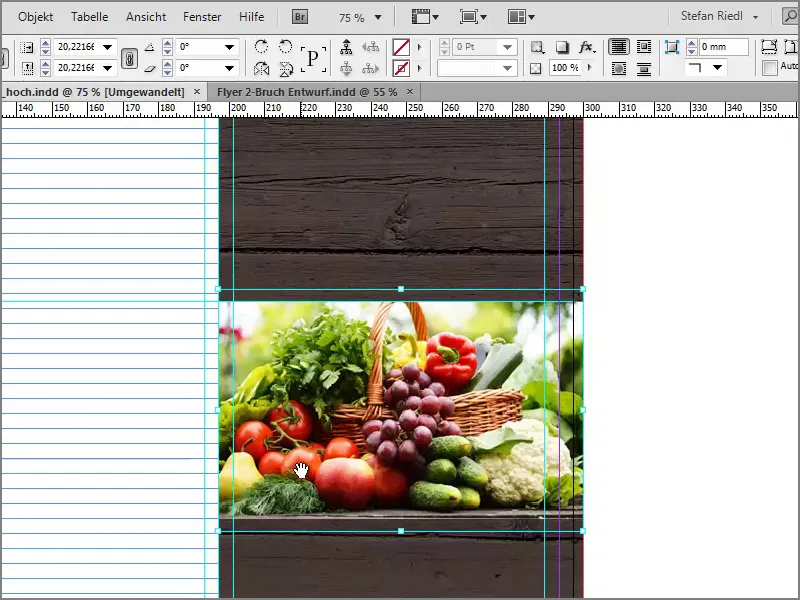Image resolution: width=800 pixels, height=600 pixels.
Task: Click the search magnifier icon
Action: (791, 16)
